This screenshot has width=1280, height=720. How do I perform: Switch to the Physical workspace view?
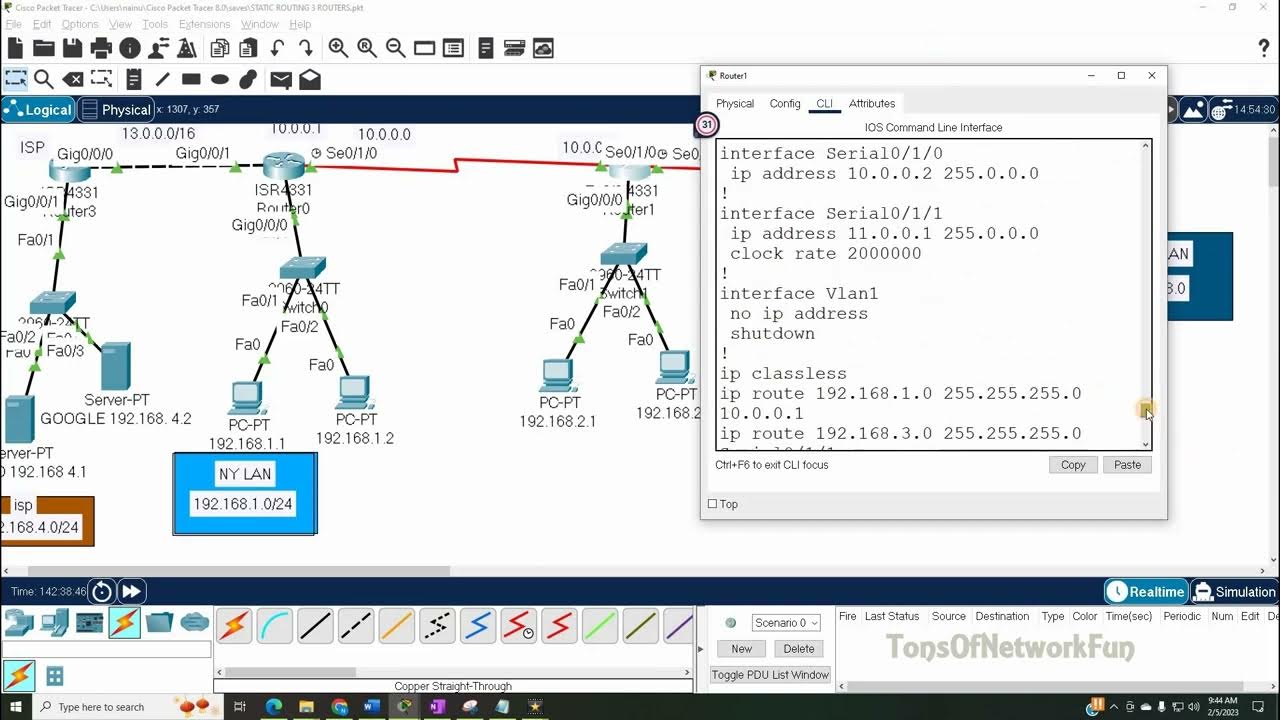click(x=115, y=110)
